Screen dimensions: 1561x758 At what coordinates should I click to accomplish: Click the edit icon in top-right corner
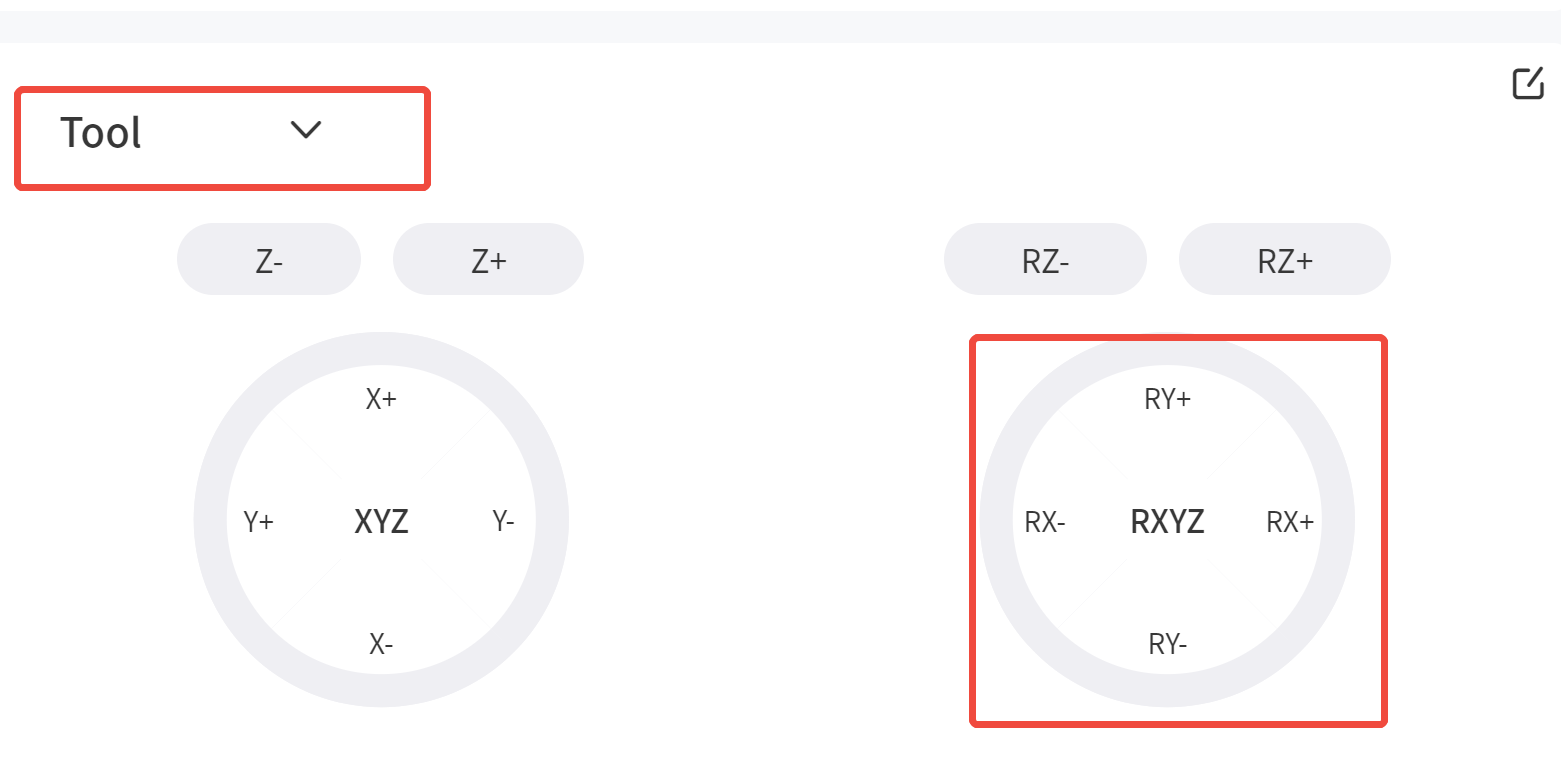(1528, 83)
